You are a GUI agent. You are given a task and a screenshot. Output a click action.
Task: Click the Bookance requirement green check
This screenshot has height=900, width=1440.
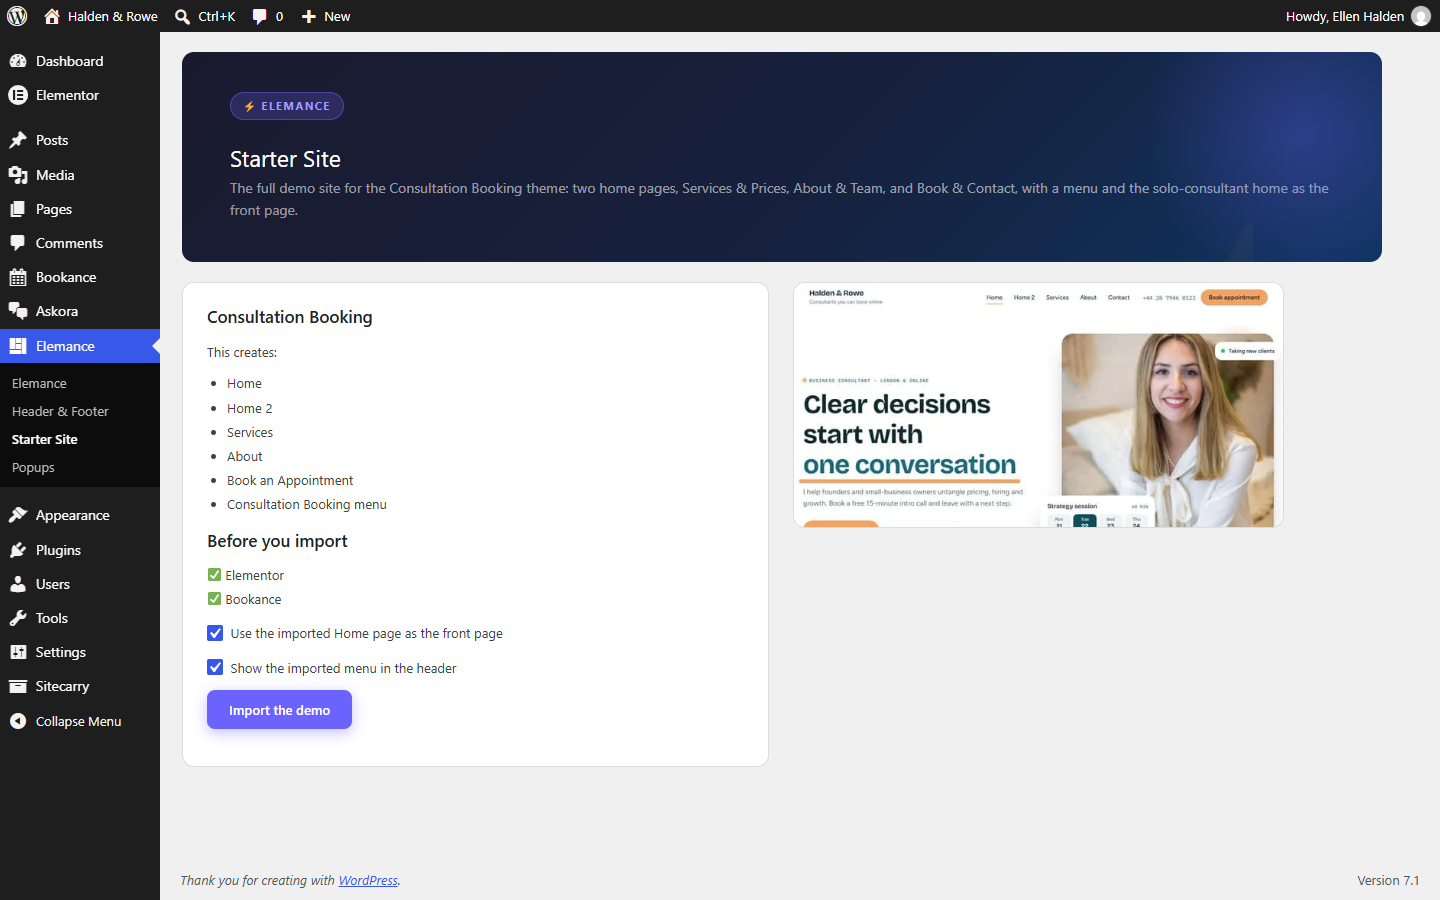point(214,599)
